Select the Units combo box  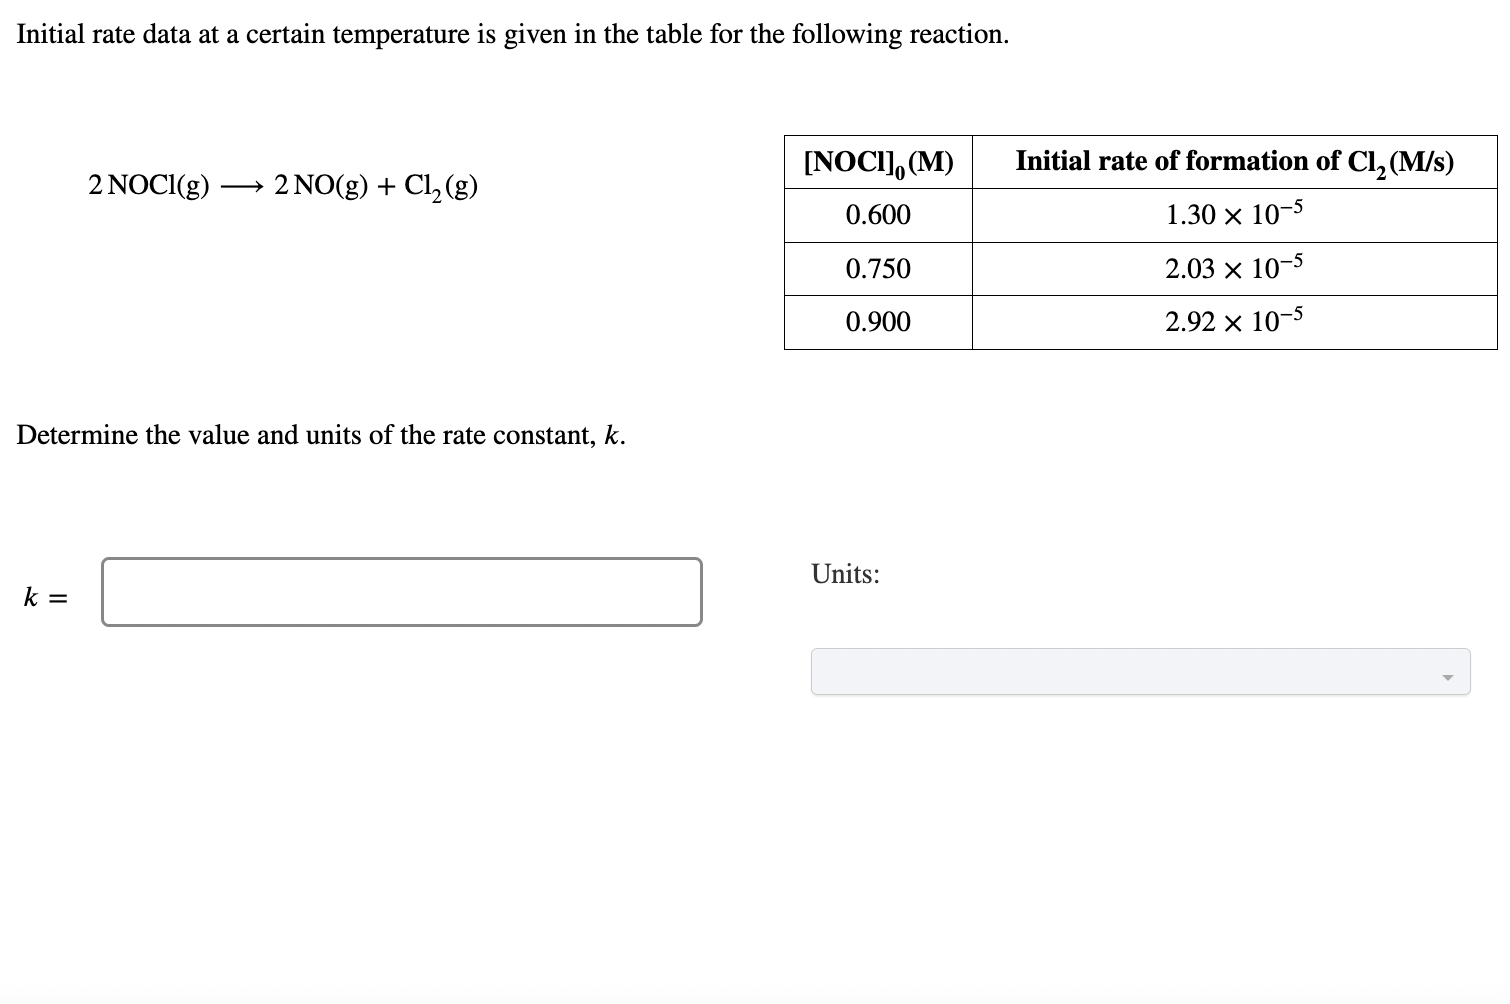click(1140, 672)
